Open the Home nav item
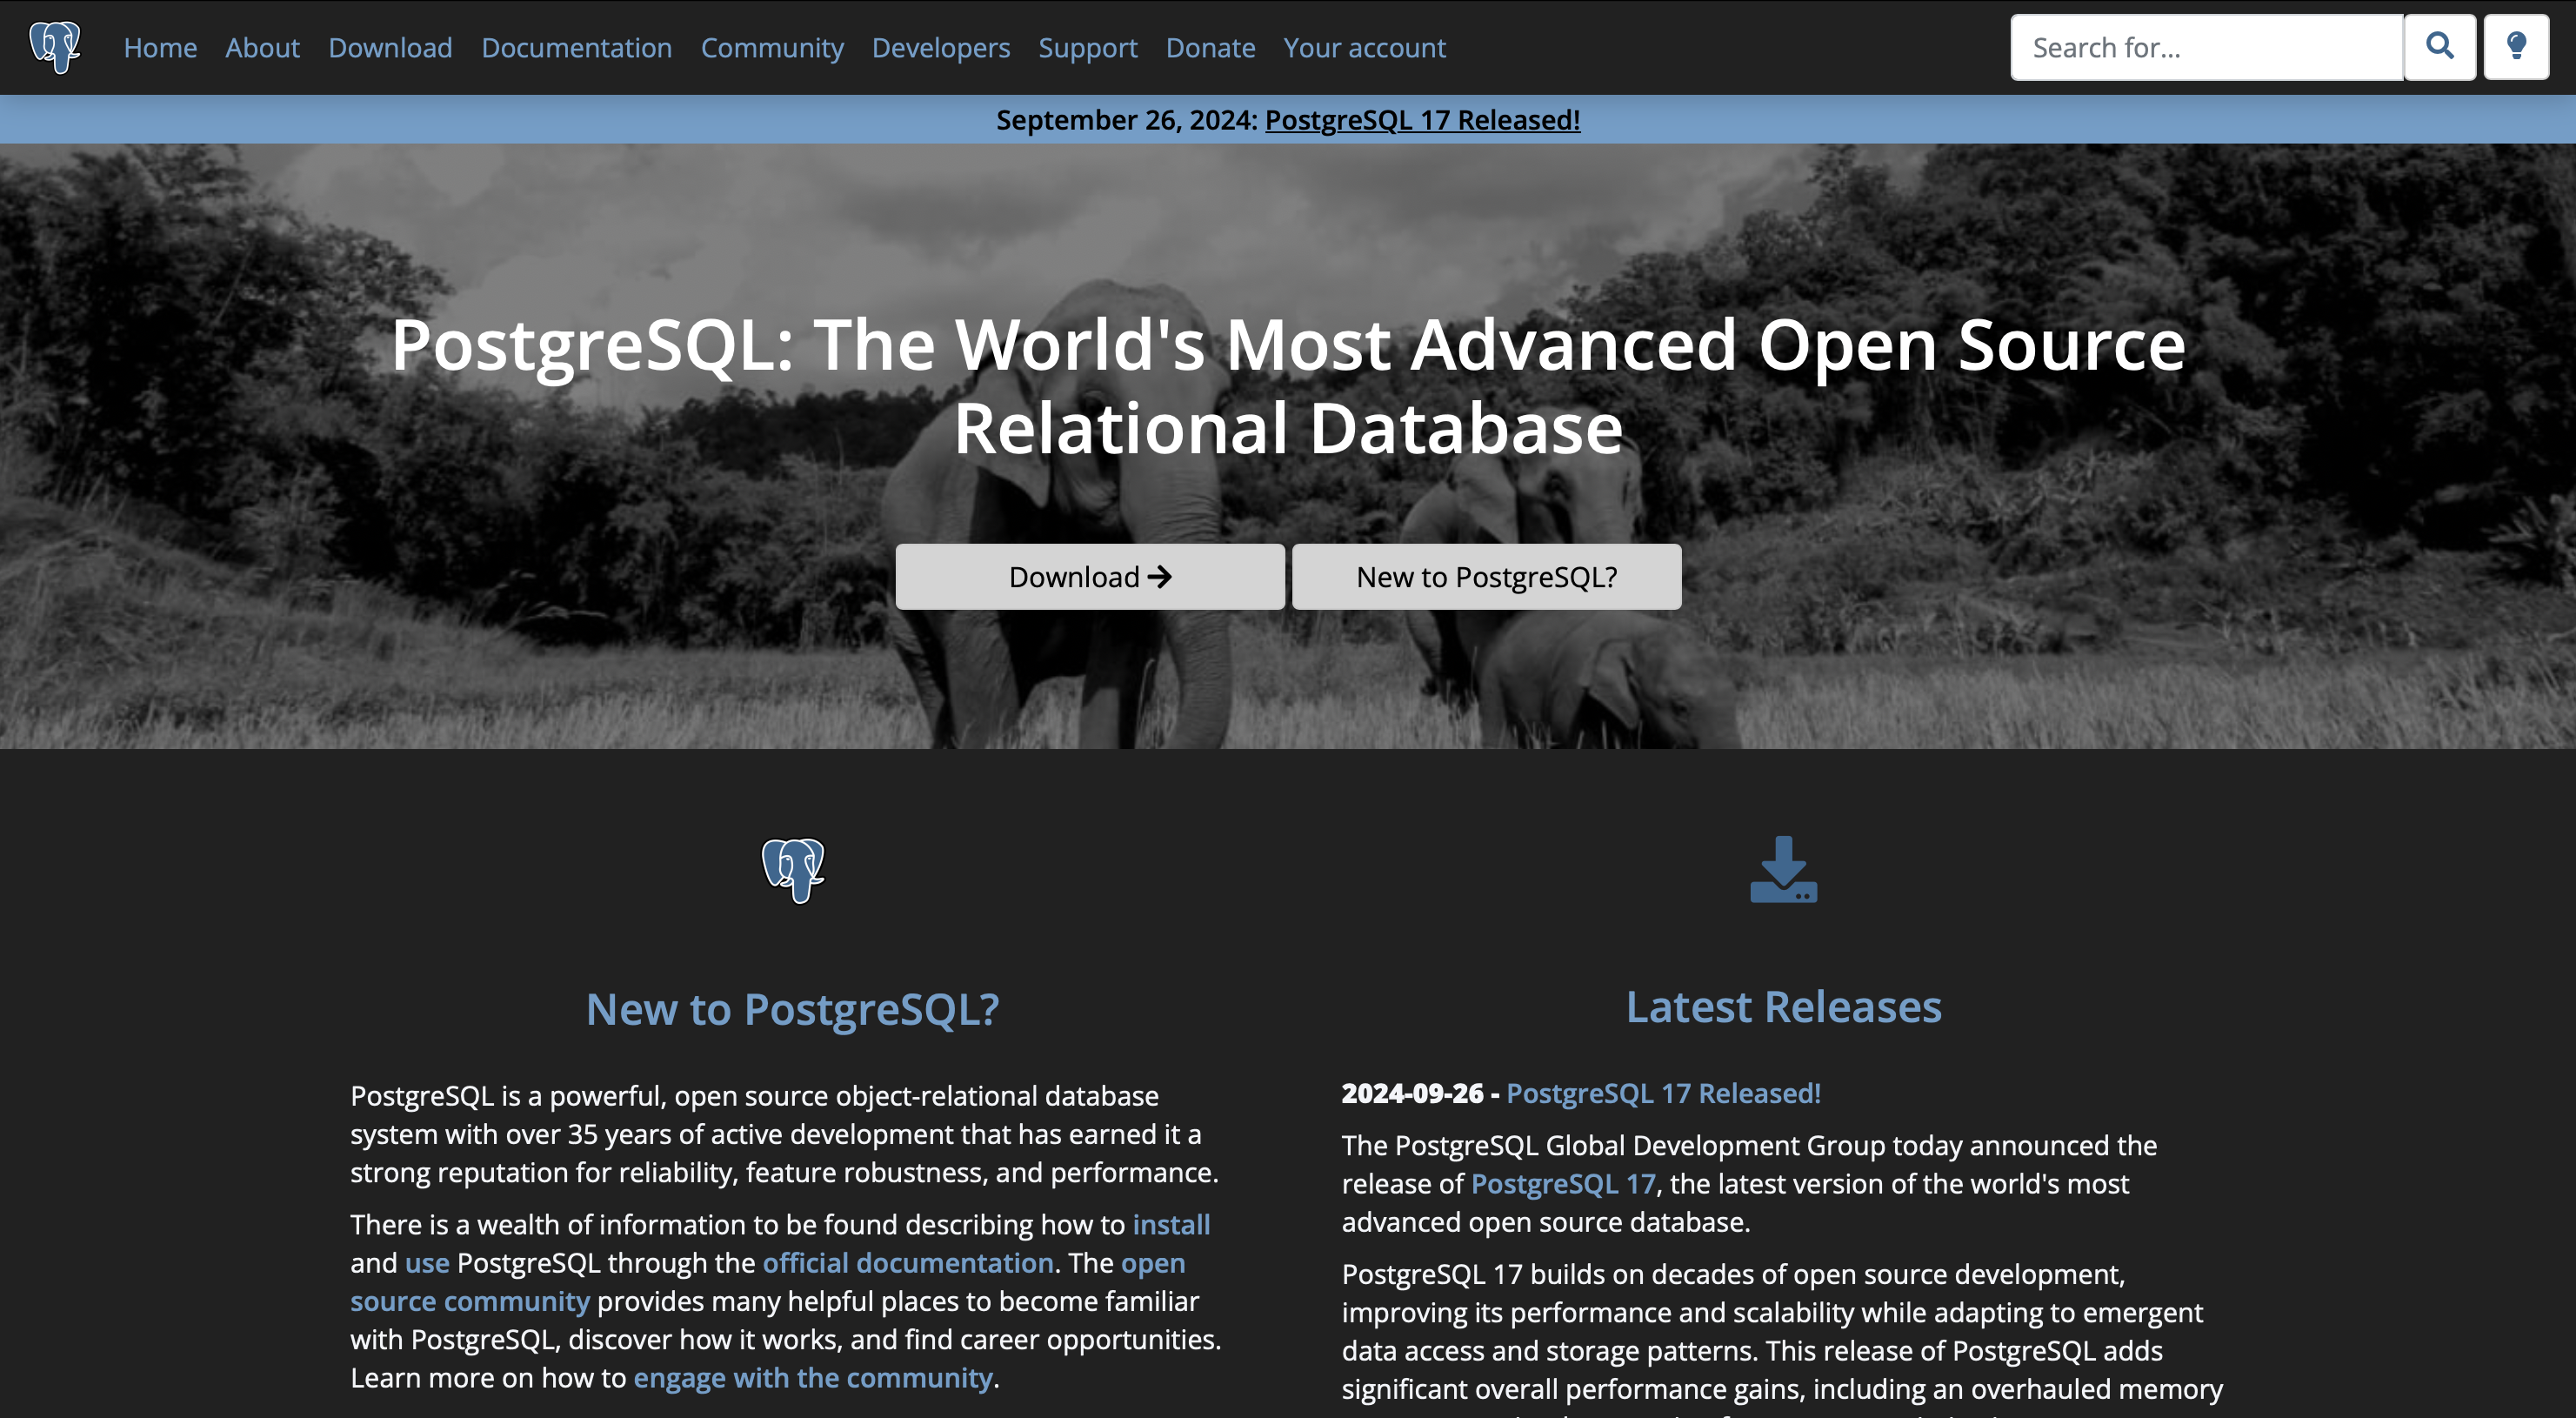This screenshot has width=2576, height=1418. (160, 47)
